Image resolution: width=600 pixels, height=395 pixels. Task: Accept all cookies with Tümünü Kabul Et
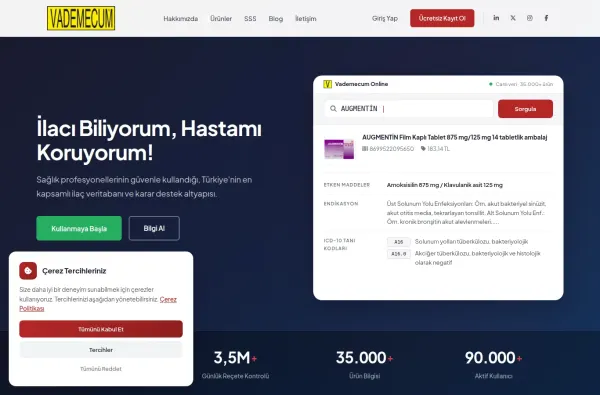click(x=101, y=329)
